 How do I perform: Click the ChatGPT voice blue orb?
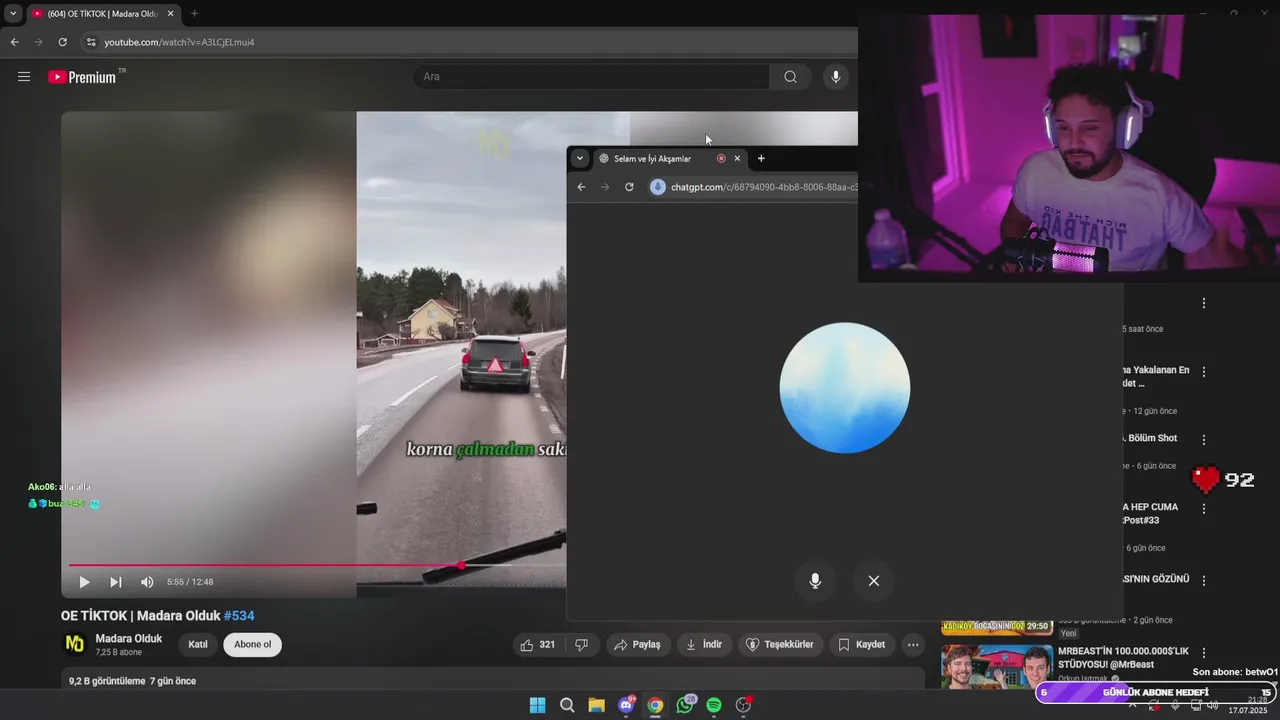(x=845, y=388)
